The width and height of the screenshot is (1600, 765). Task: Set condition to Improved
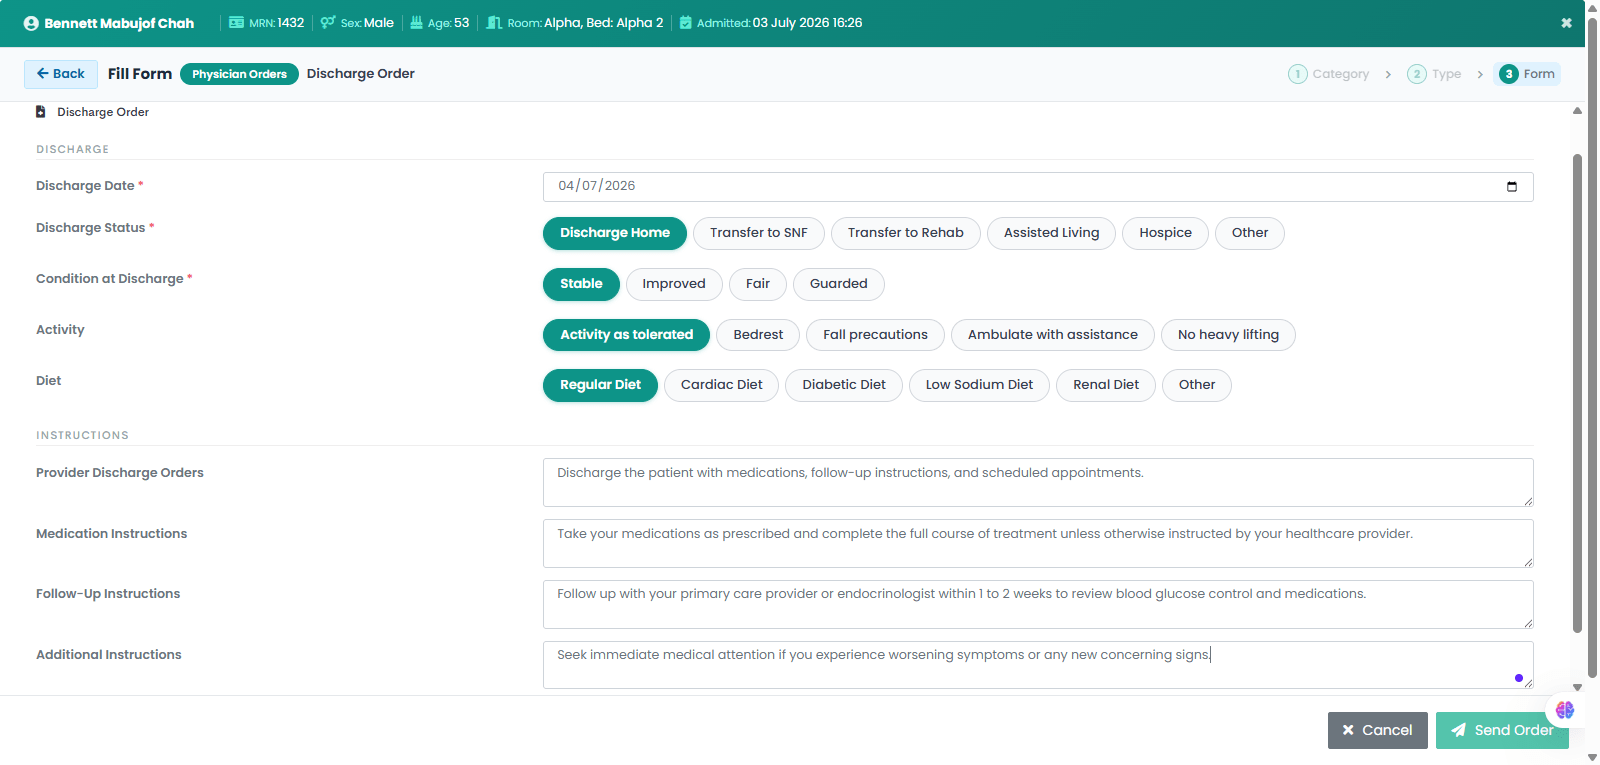[x=674, y=284]
